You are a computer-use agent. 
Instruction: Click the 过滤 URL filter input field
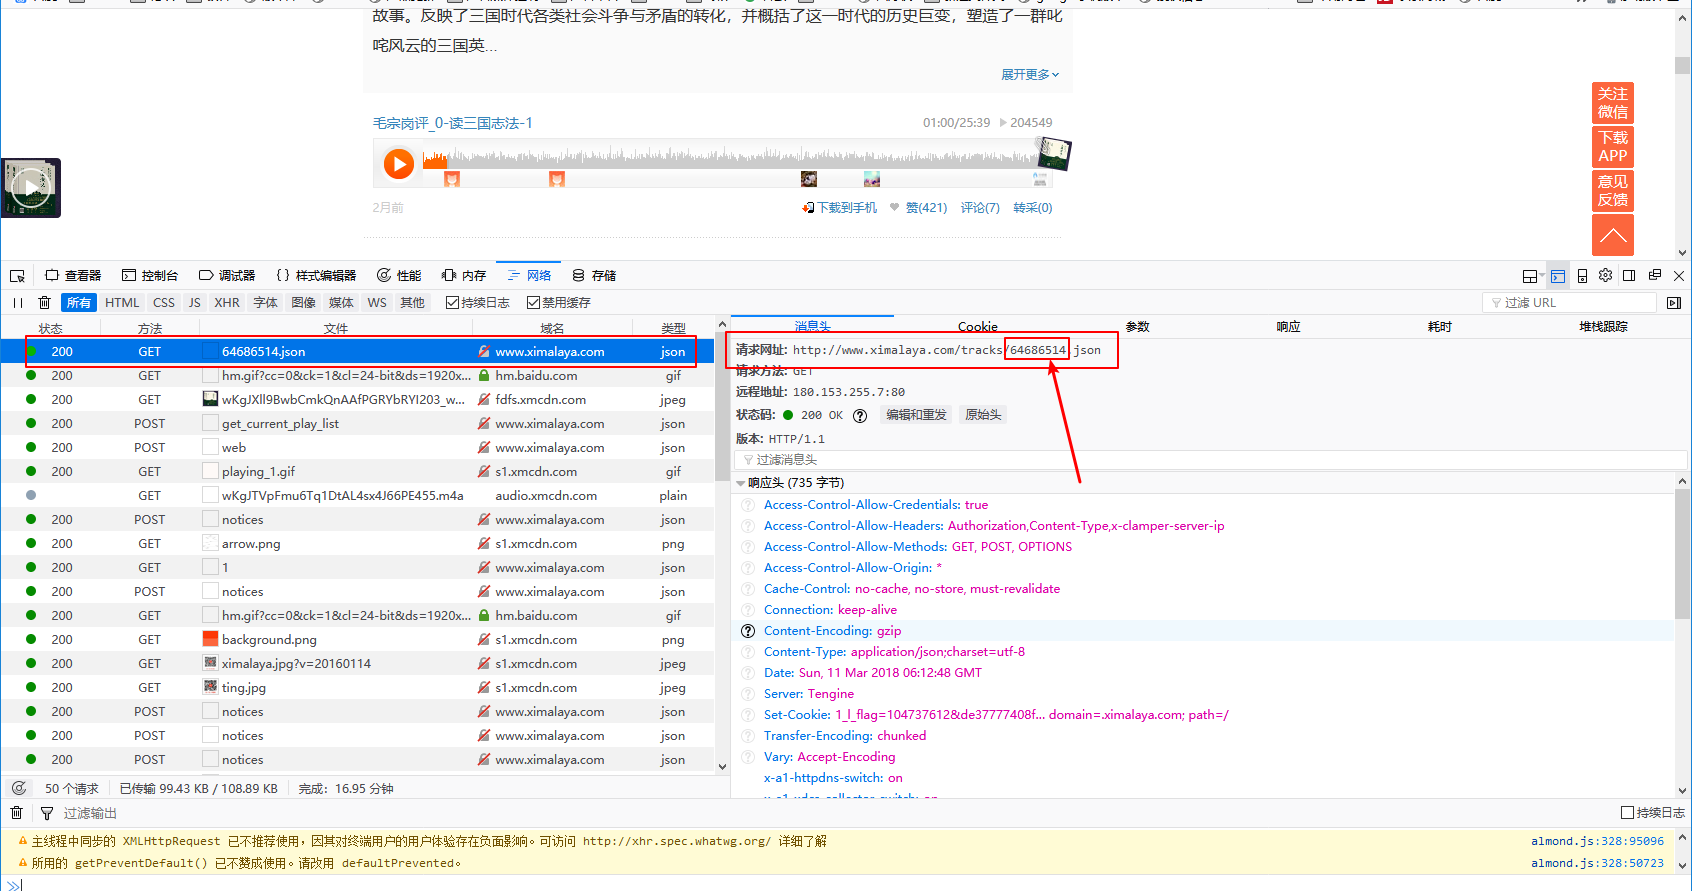pyautogui.click(x=1569, y=303)
